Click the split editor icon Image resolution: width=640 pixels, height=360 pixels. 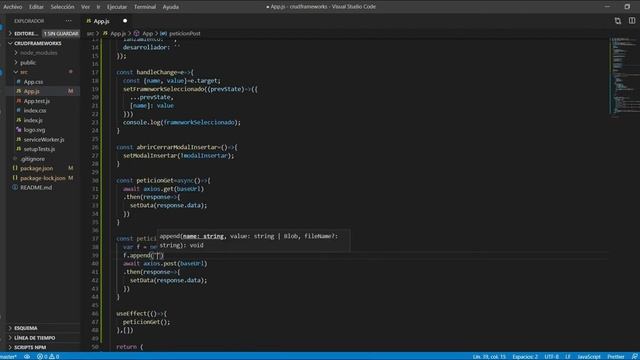tap(632, 21)
